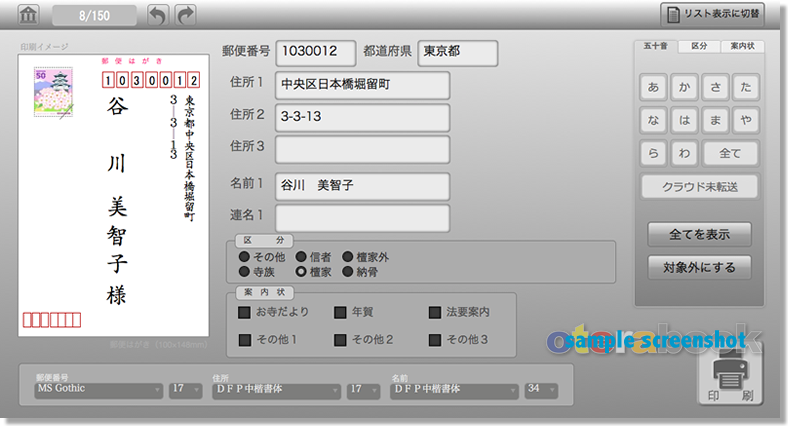Filter by あ kana index button
The width and height of the screenshot is (793, 431).
click(x=654, y=88)
